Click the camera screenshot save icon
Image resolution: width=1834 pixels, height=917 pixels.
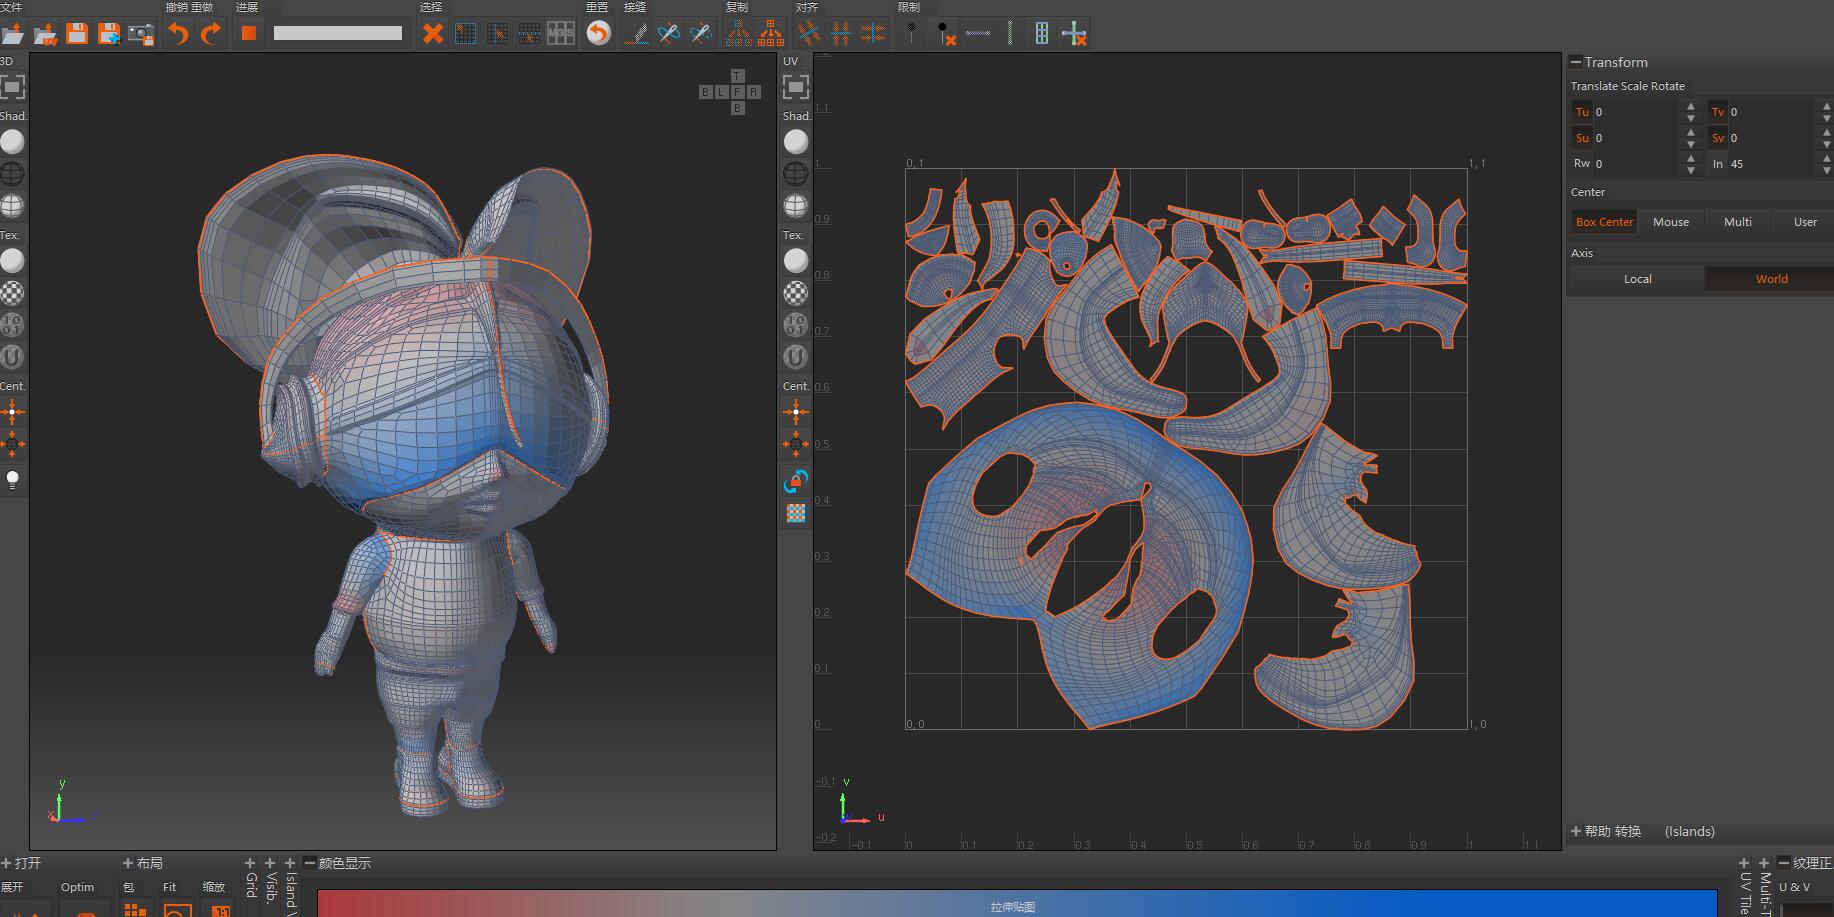pos(141,34)
